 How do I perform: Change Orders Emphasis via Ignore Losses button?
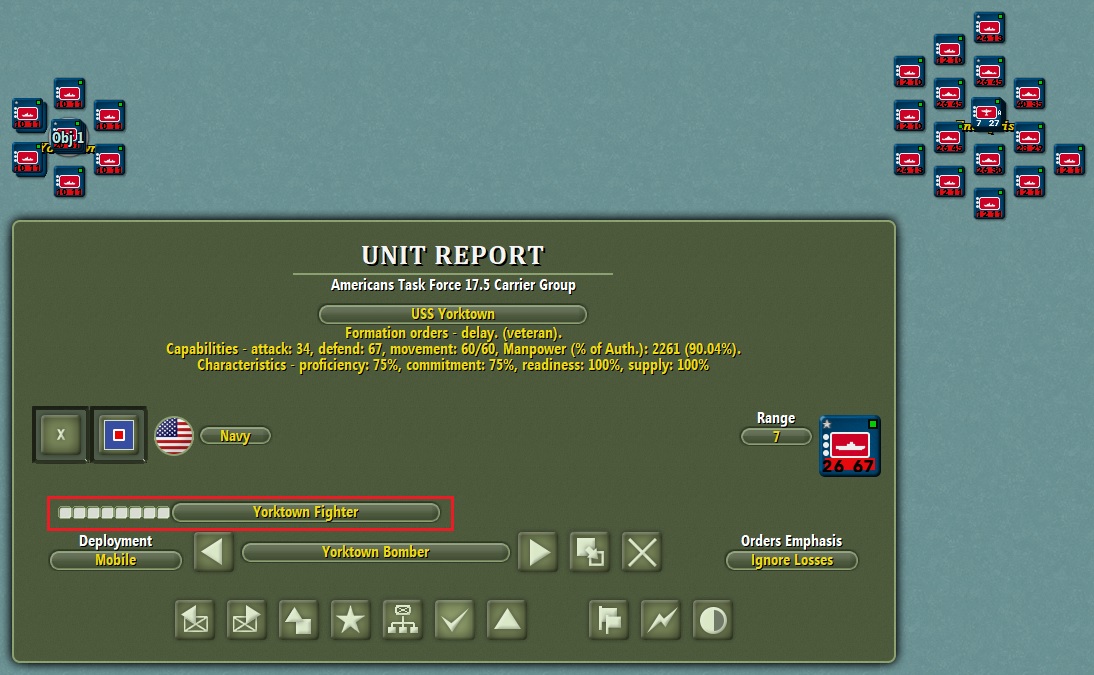[x=792, y=561]
